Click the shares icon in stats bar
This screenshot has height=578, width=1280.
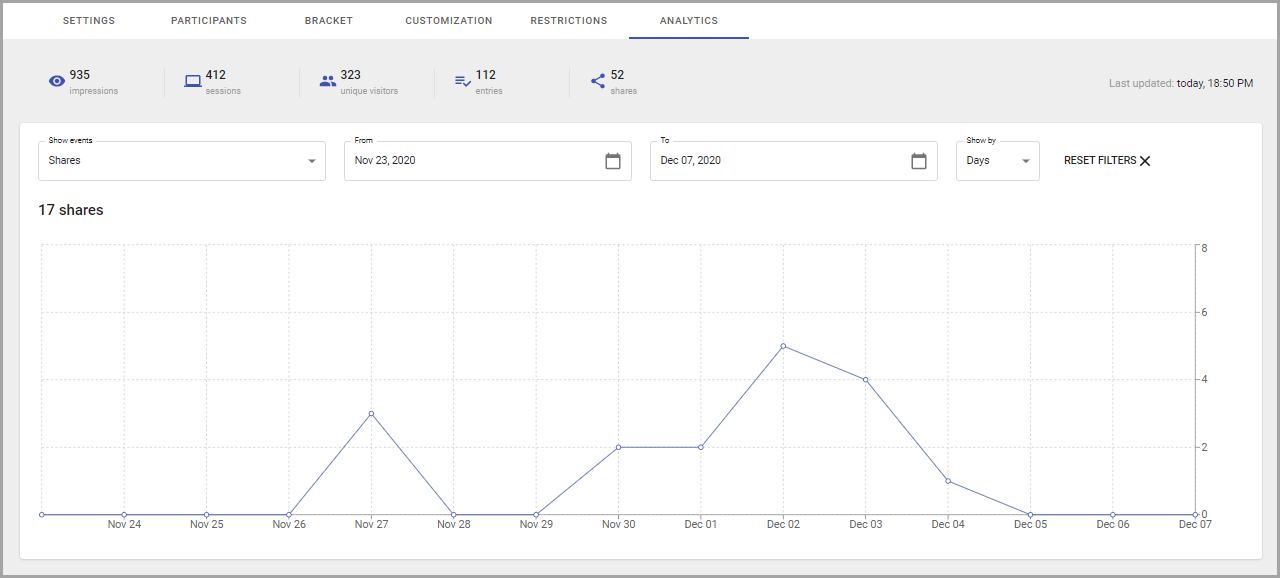tap(598, 81)
